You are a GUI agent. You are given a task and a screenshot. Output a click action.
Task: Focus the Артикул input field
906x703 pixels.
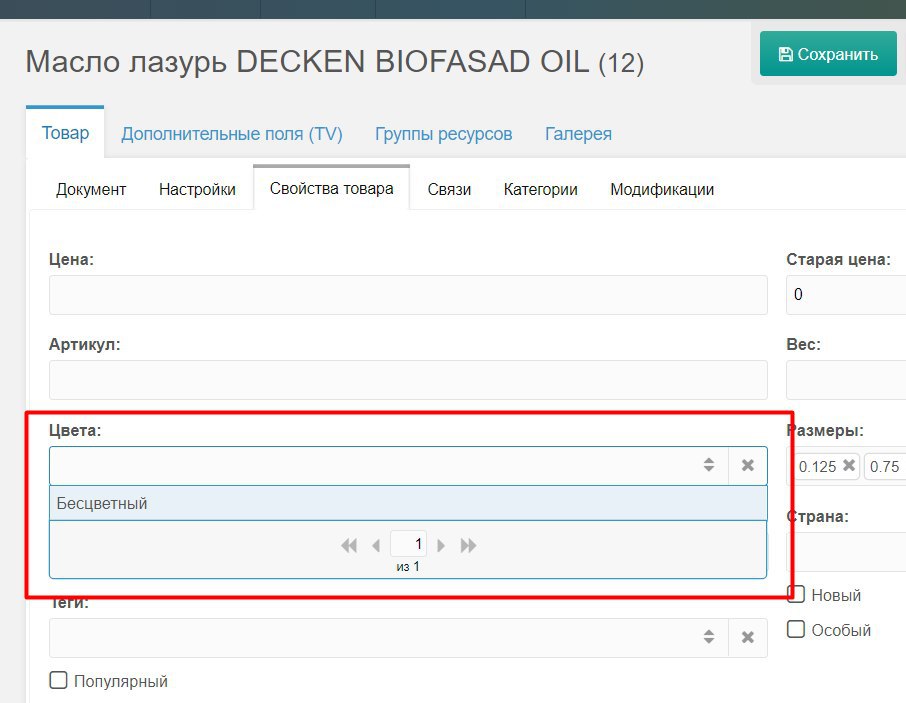coord(408,380)
